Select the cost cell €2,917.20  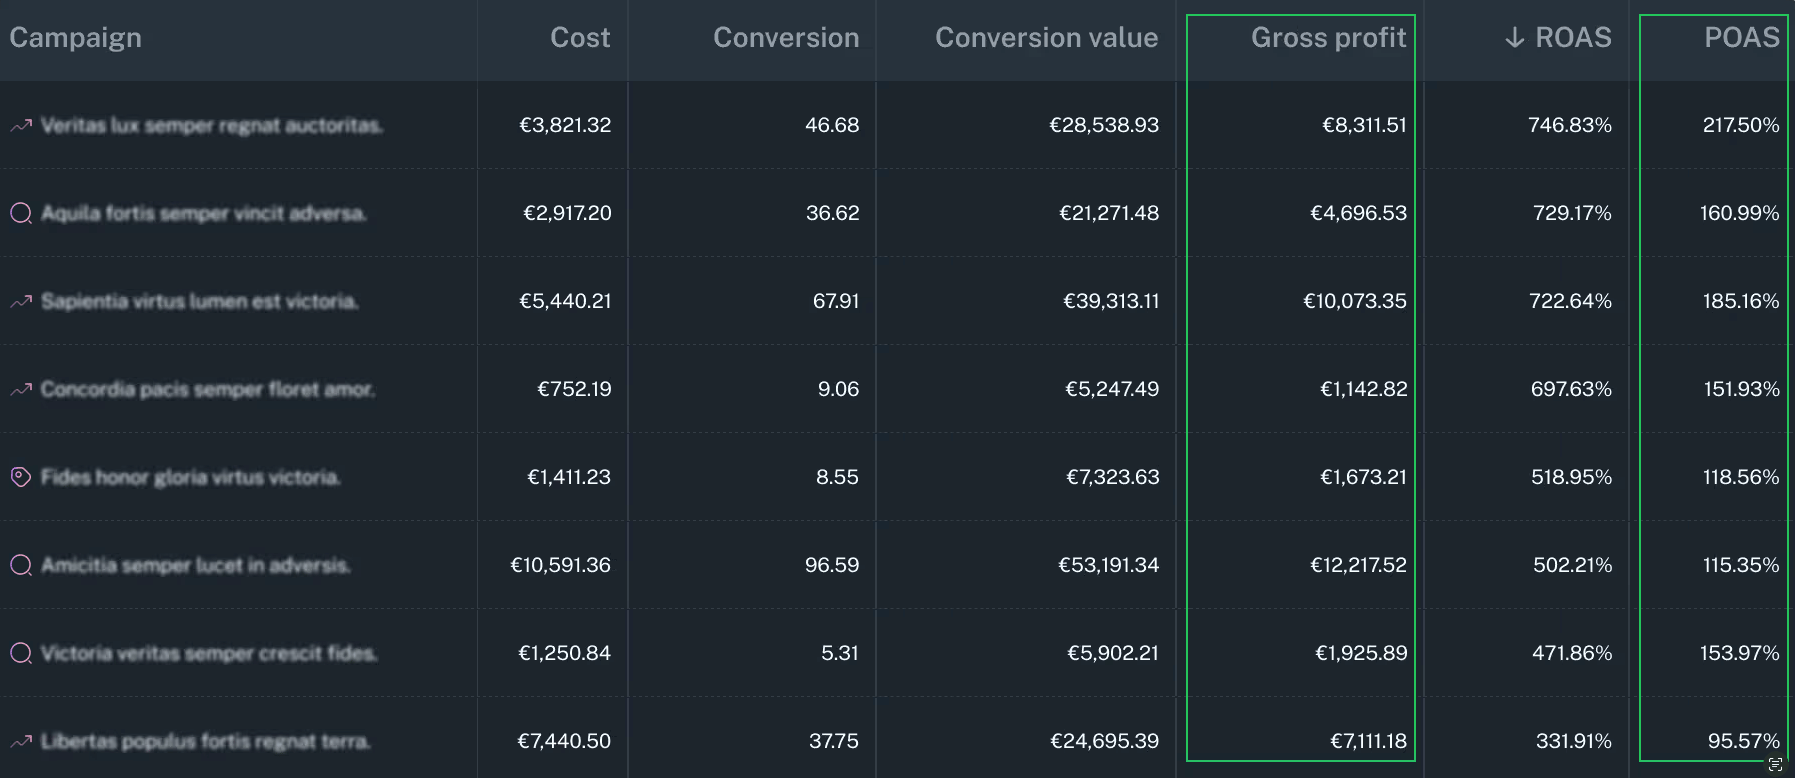coord(567,213)
